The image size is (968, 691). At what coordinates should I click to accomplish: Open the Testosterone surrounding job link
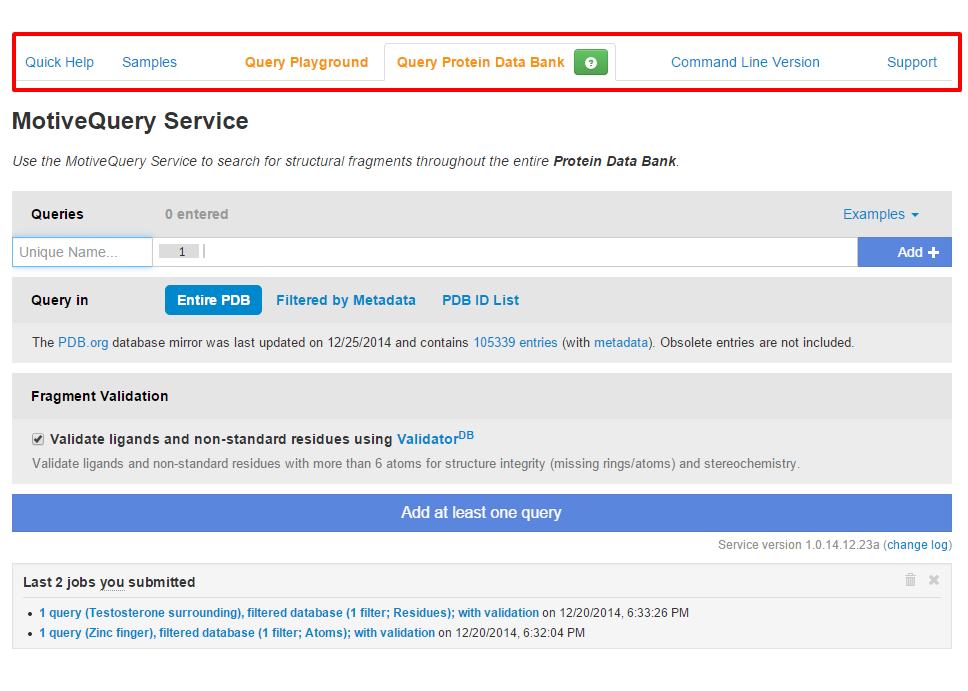pyautogui.click(x=289, y=613)
